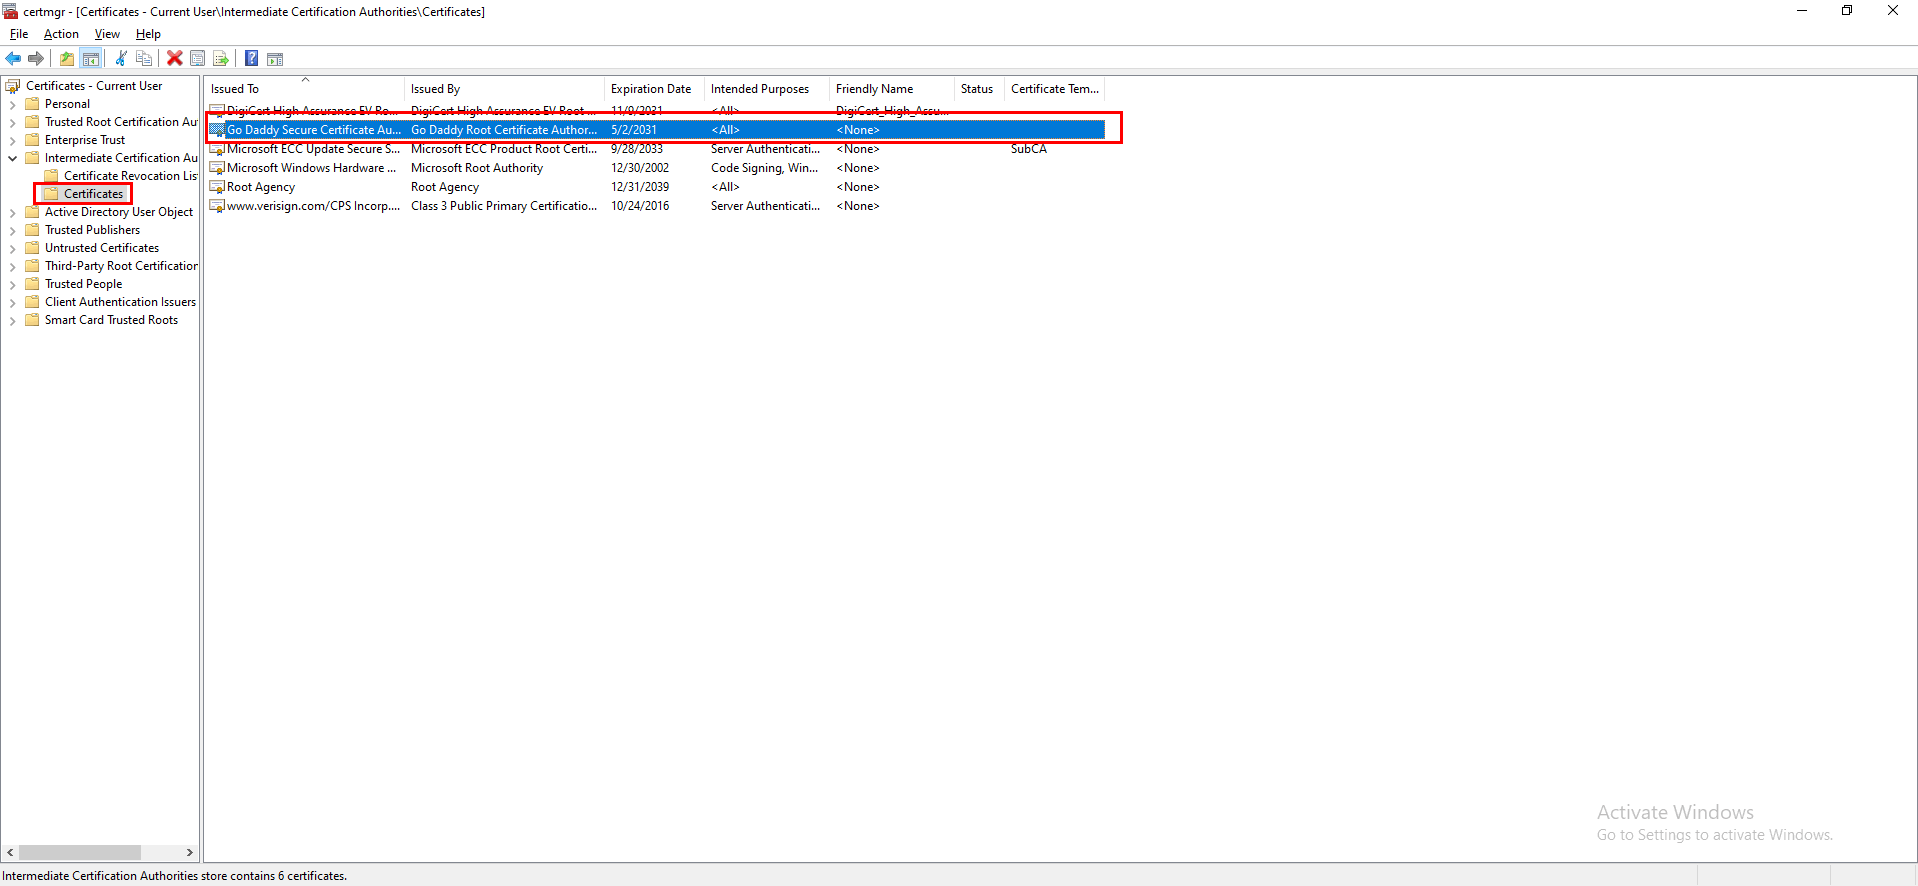Click the Root Agency certificate icon
1918x886 pixels.
tap(217, 187)
